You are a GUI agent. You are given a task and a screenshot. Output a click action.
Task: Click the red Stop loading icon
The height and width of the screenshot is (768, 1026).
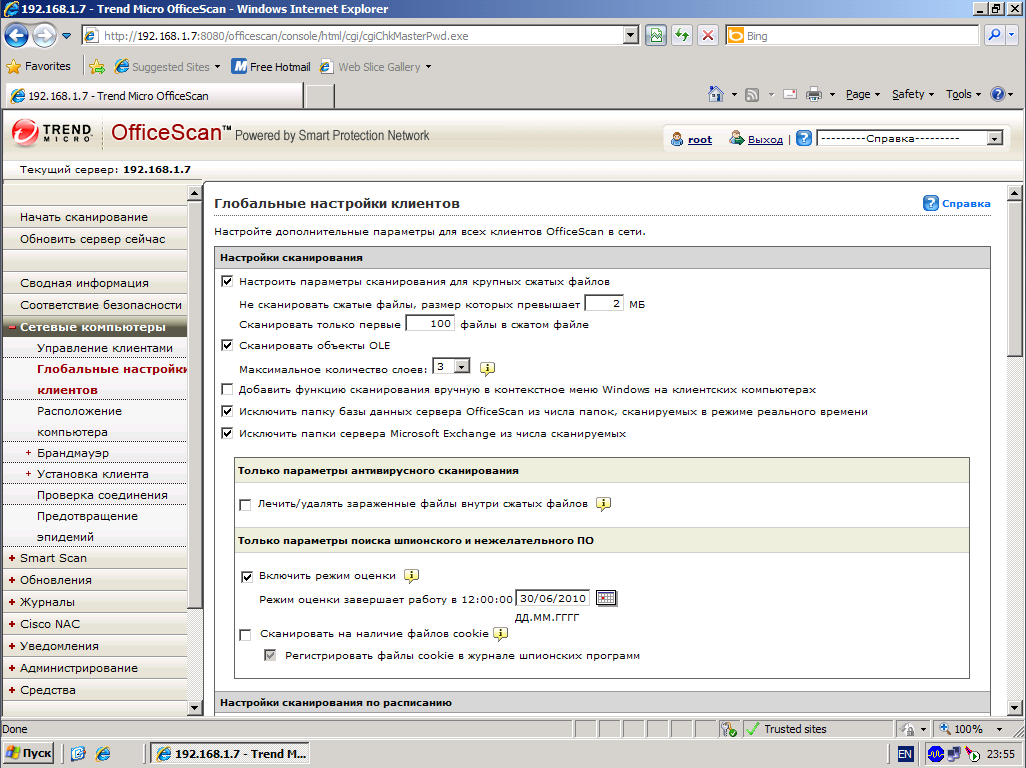click(708, 35)
